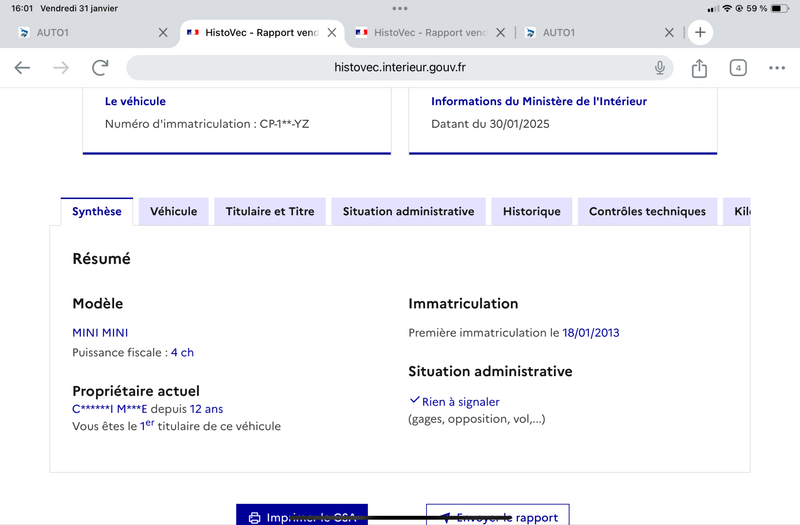Switch to the second HistoVec browser tab

tap(429, 33)
